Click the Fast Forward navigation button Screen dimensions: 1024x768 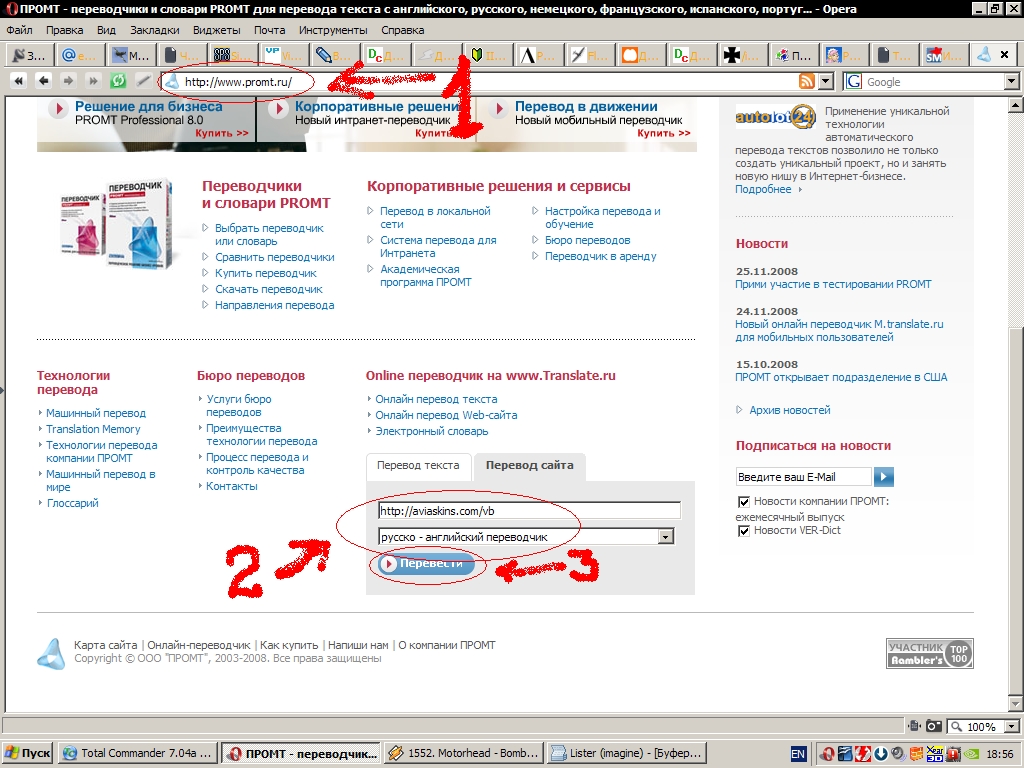pos(93,81)
